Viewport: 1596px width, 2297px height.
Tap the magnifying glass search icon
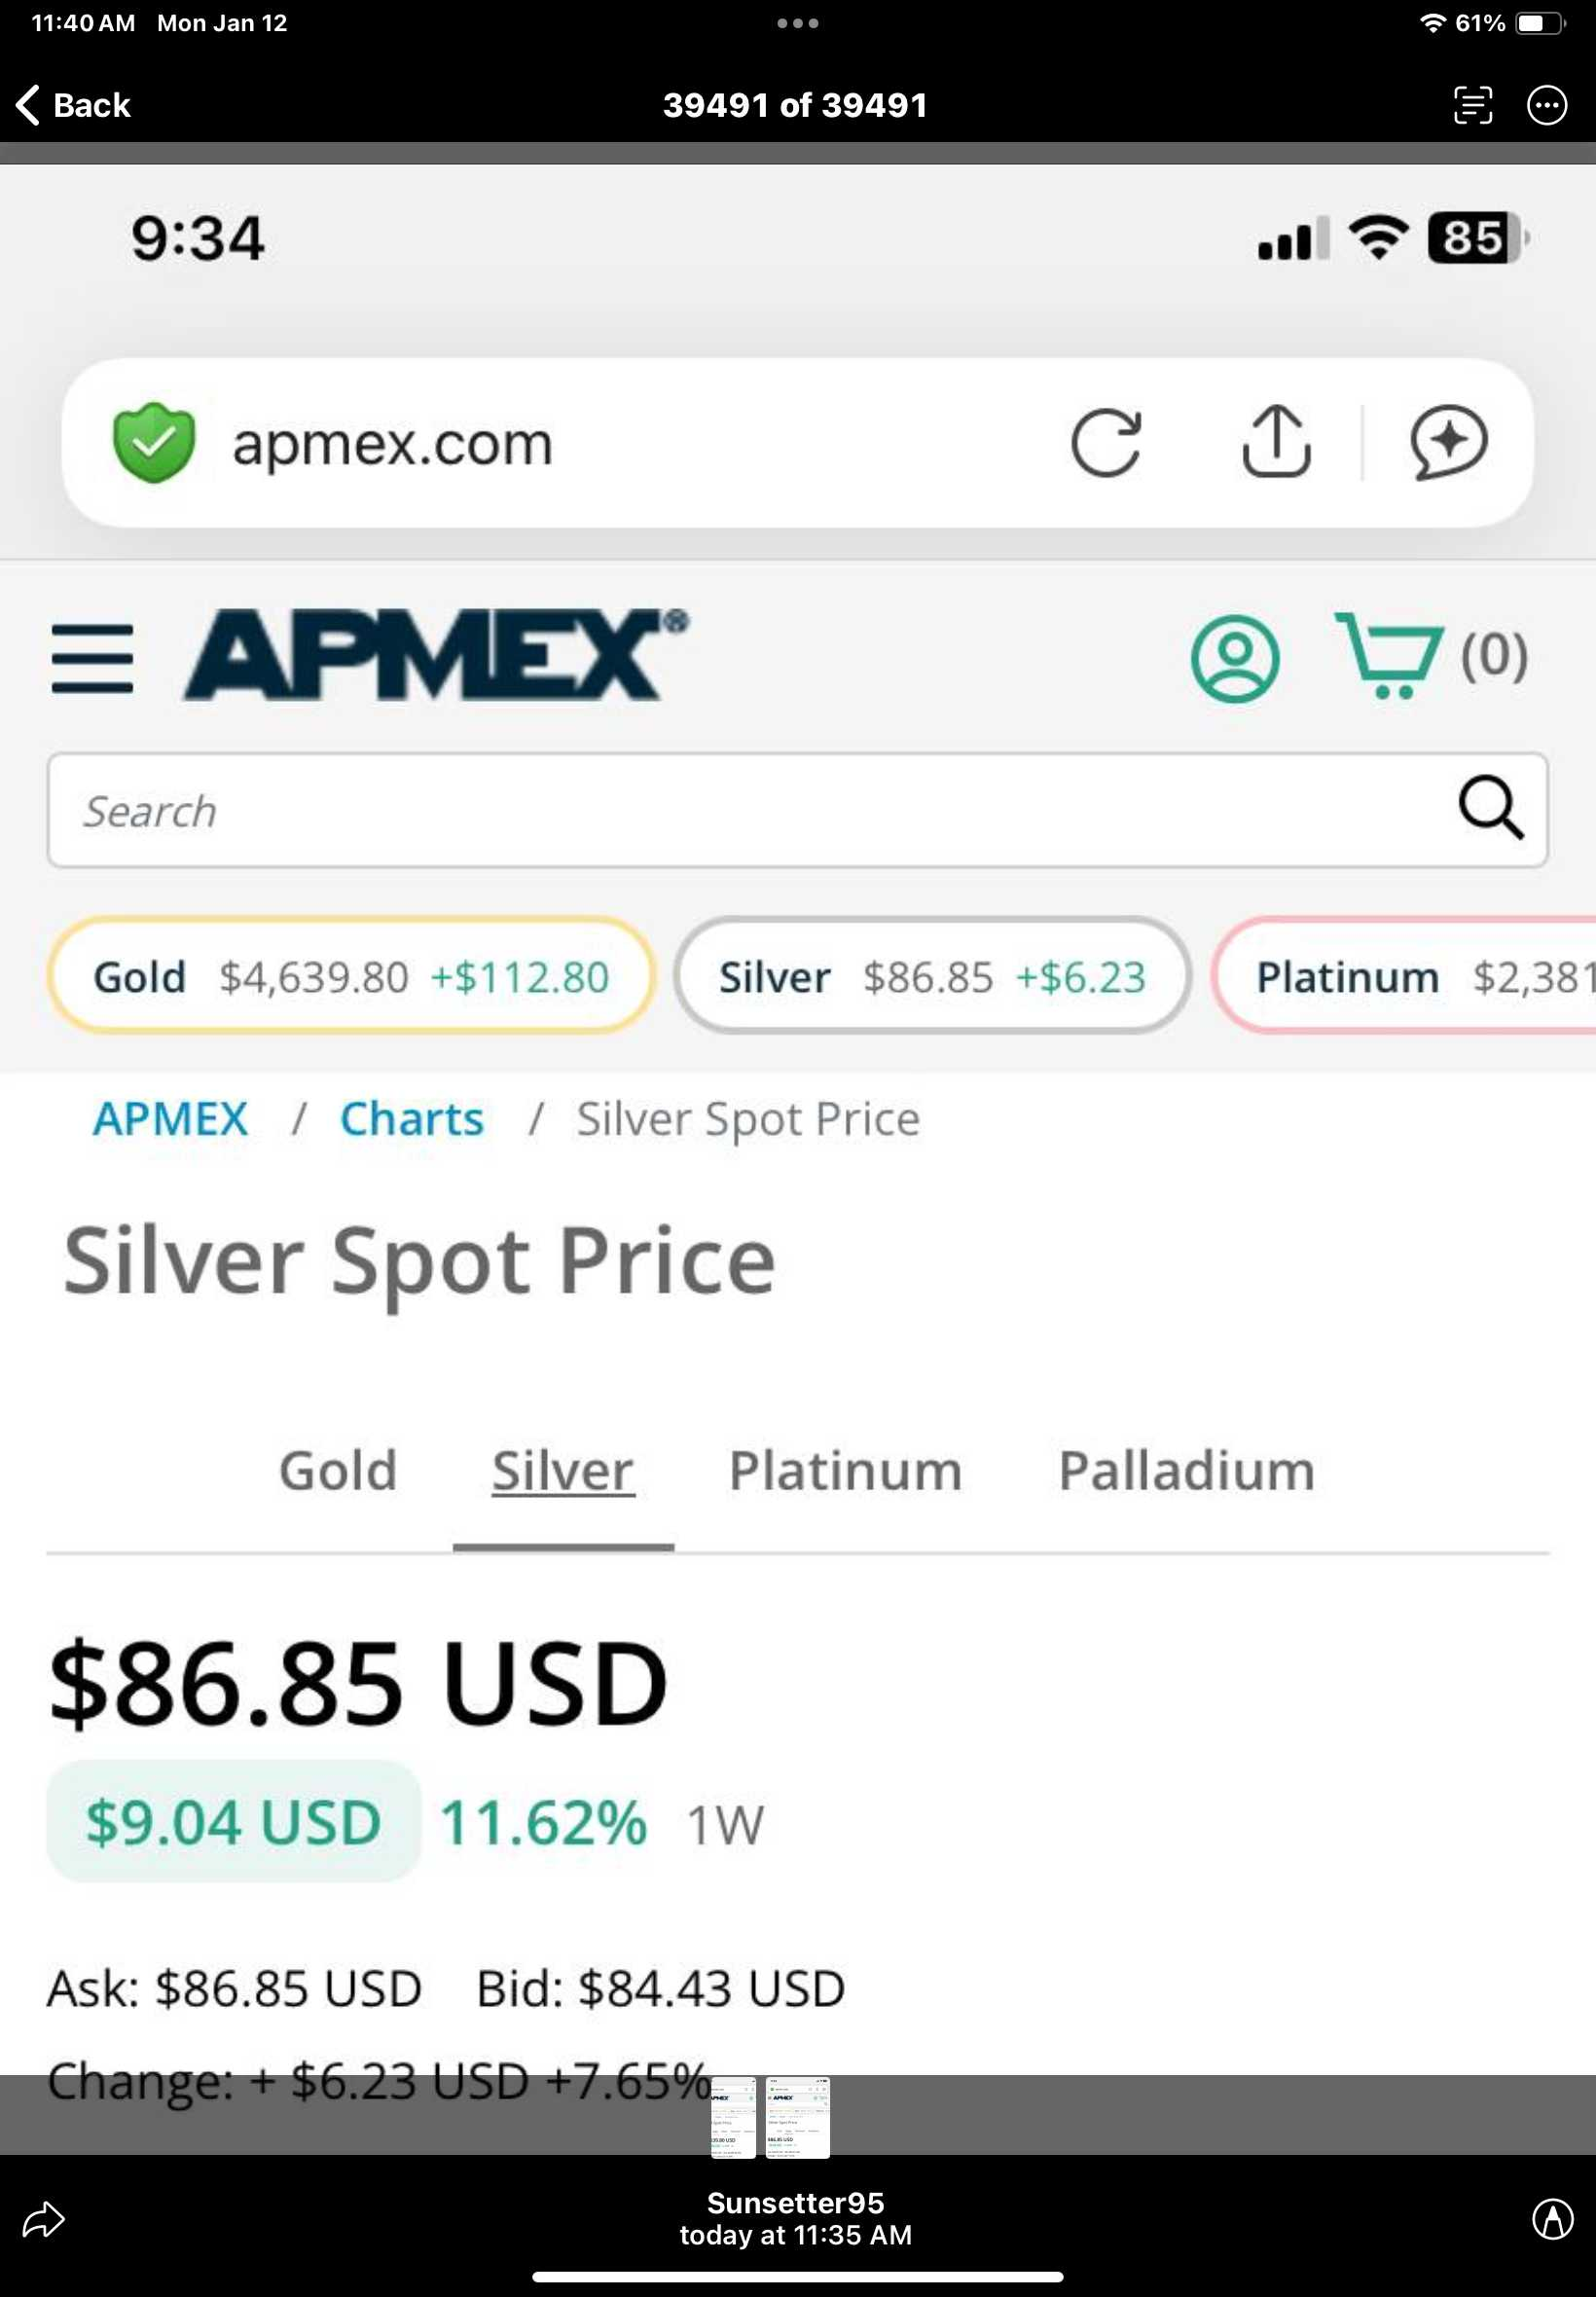(1490, 808)
